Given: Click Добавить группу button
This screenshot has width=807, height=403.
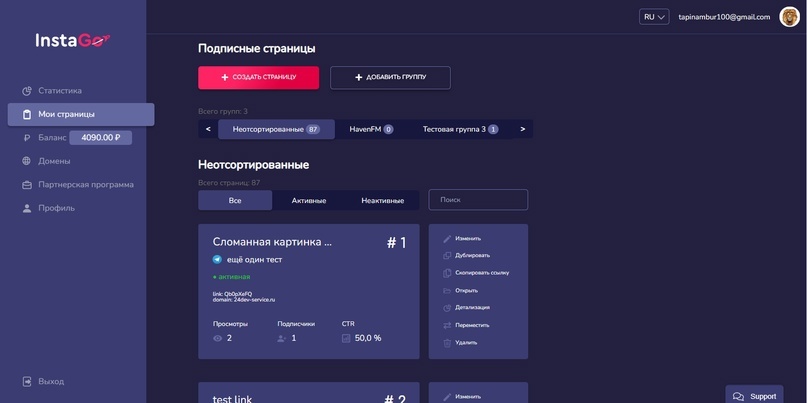Looking at the screenshot, I should click(x=390, y=78).
